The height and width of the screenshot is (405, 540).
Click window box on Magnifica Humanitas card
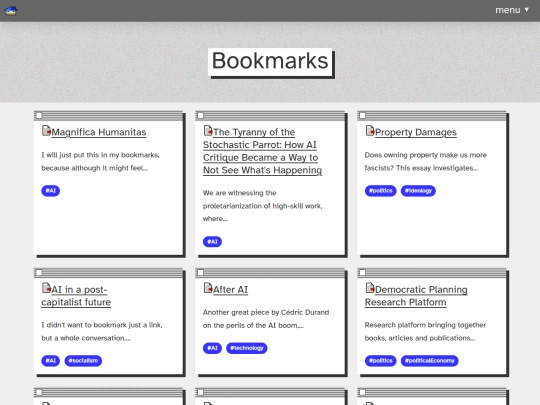(39, 115)
